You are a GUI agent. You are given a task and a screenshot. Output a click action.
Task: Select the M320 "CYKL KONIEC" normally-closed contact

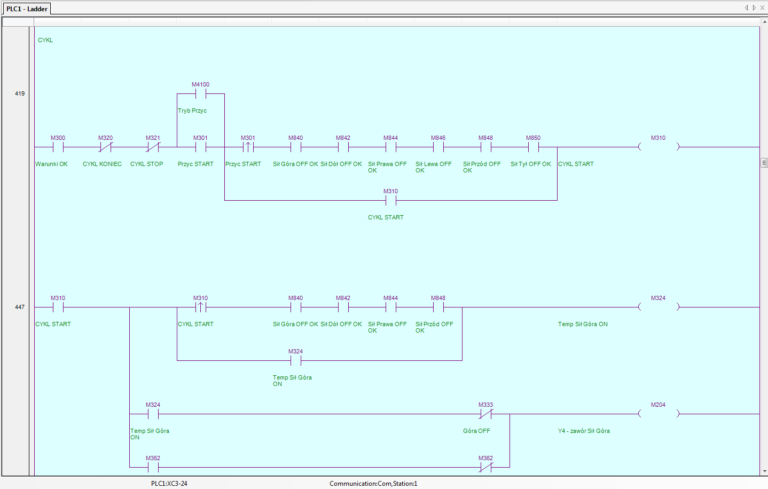[x=105, y=147]
